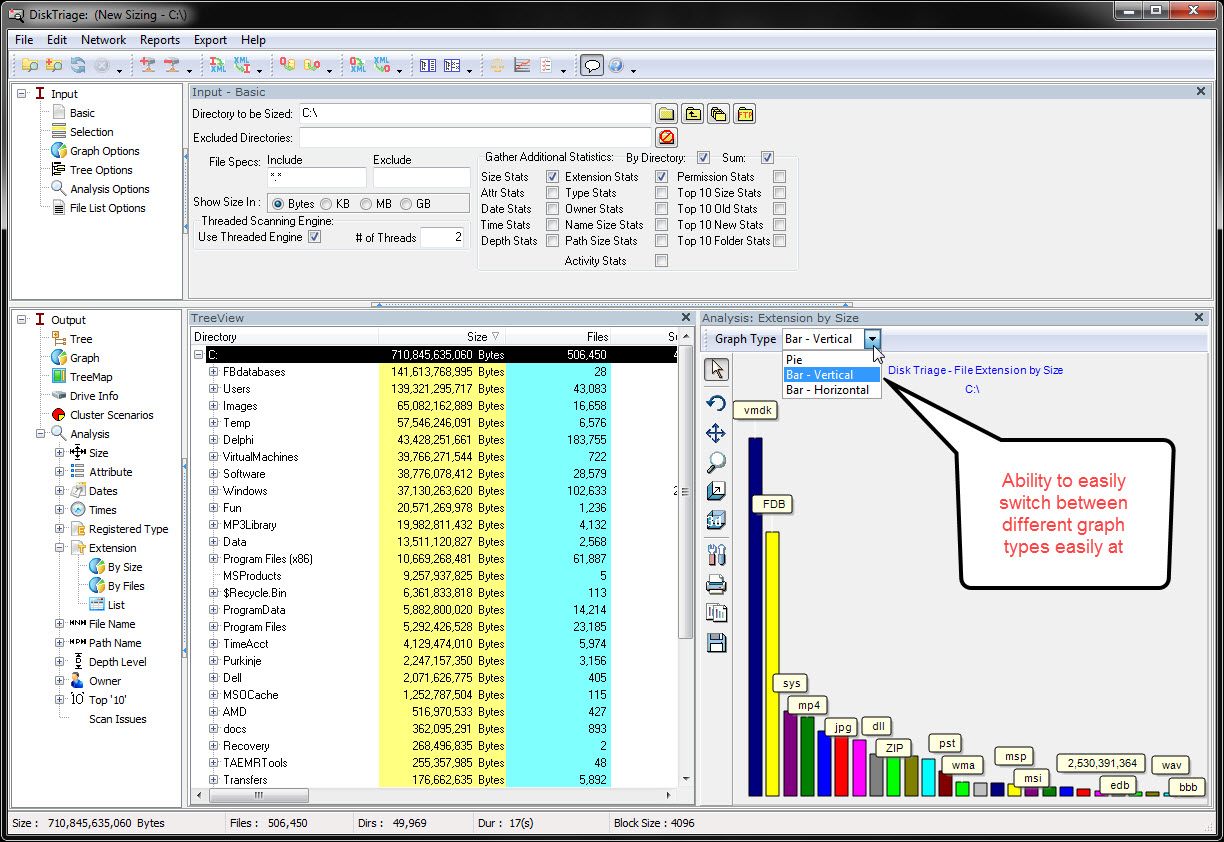Click the browse folder button beside Directory to be Sized
Screen dimensions: 1224x842
(x=667, y=113)
